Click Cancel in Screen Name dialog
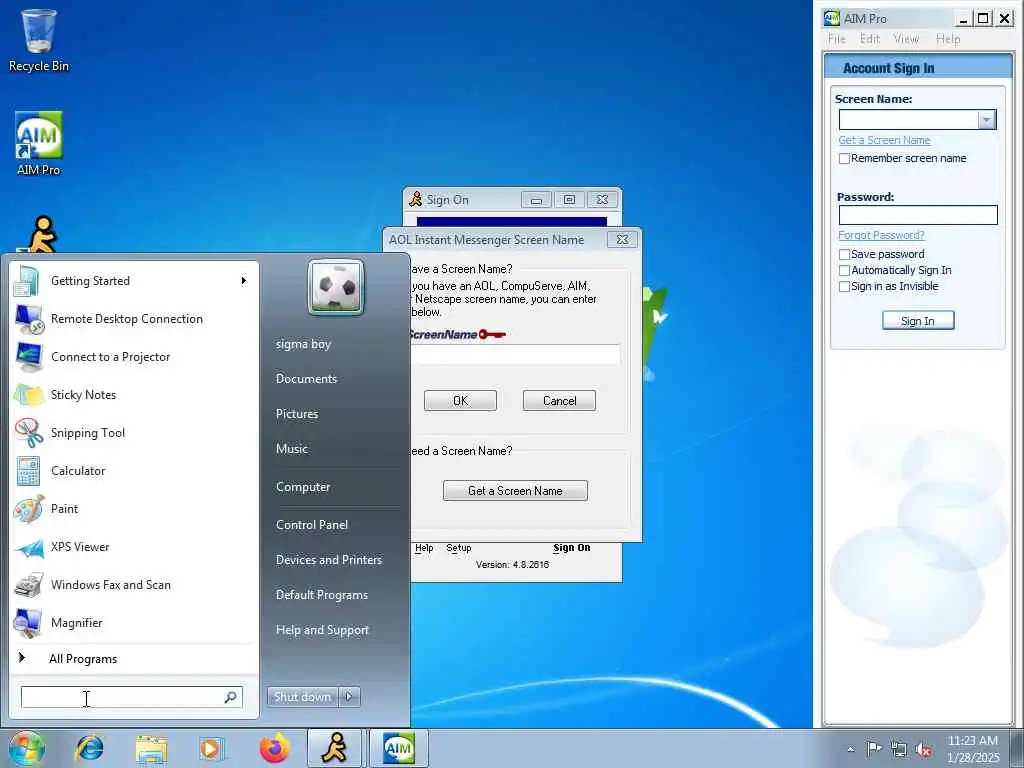 click(x=560, y=400)
